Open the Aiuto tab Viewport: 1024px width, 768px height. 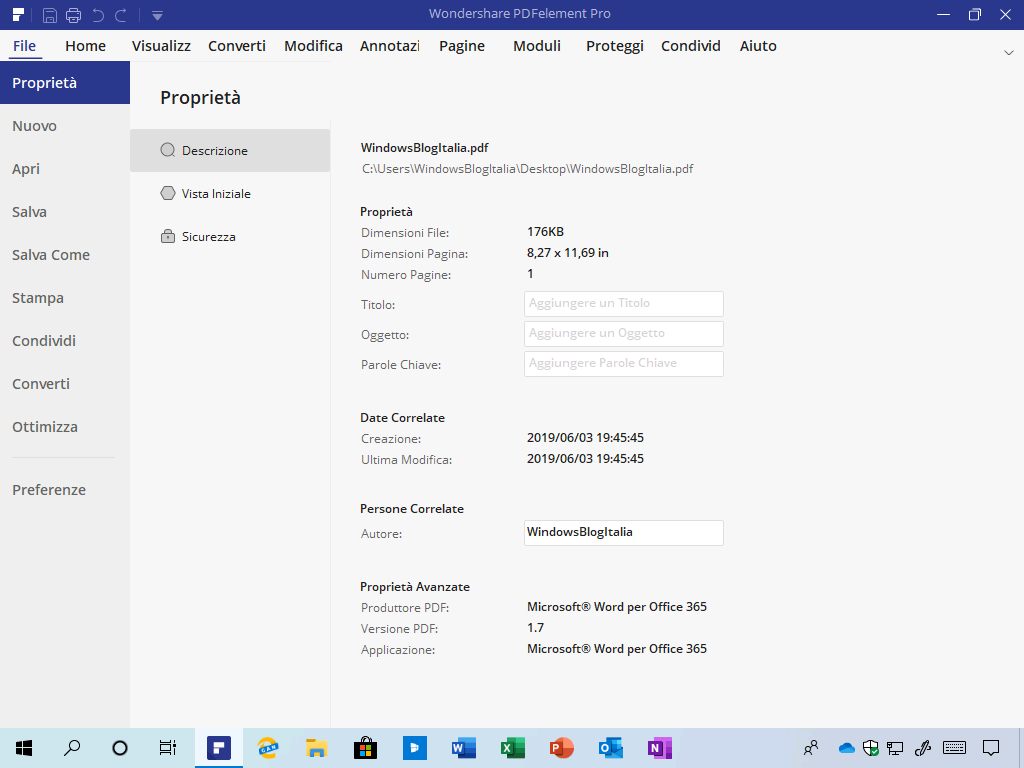pyautogui.click(x=758, y=46)
